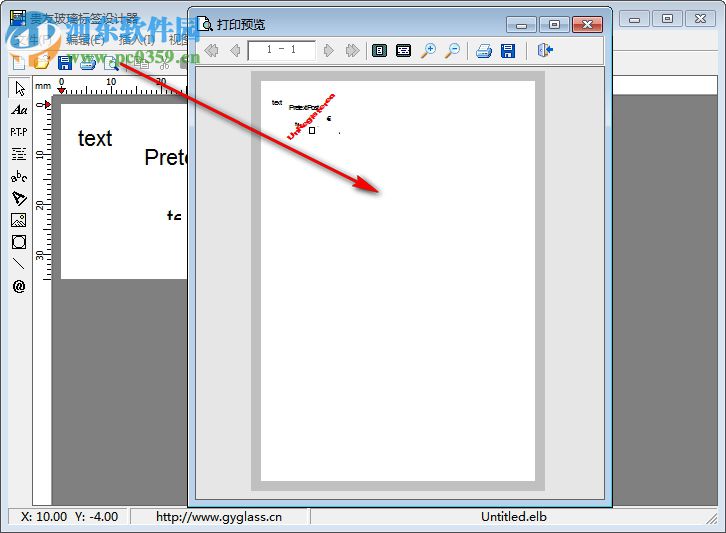Switch preview to page-width fit view
726x533 pixels.
(403, 50)
